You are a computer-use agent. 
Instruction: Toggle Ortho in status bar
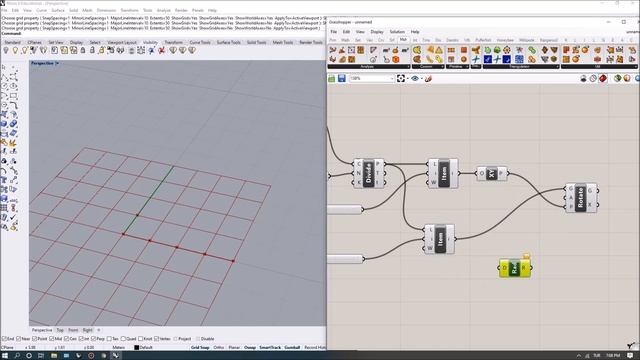click(x=219, y=347)
